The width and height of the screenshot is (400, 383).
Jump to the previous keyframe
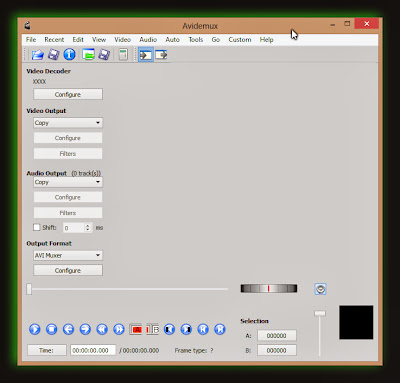click(x=102, y=329)
